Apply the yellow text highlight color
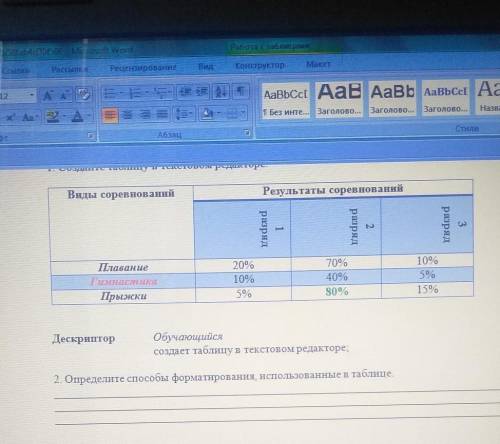The height and width of the screenshot is (444, 500). point(52,117)
